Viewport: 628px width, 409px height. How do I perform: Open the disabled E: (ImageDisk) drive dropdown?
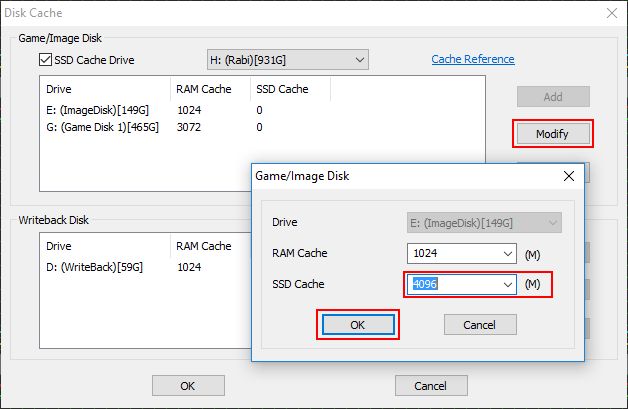(484, 223)
